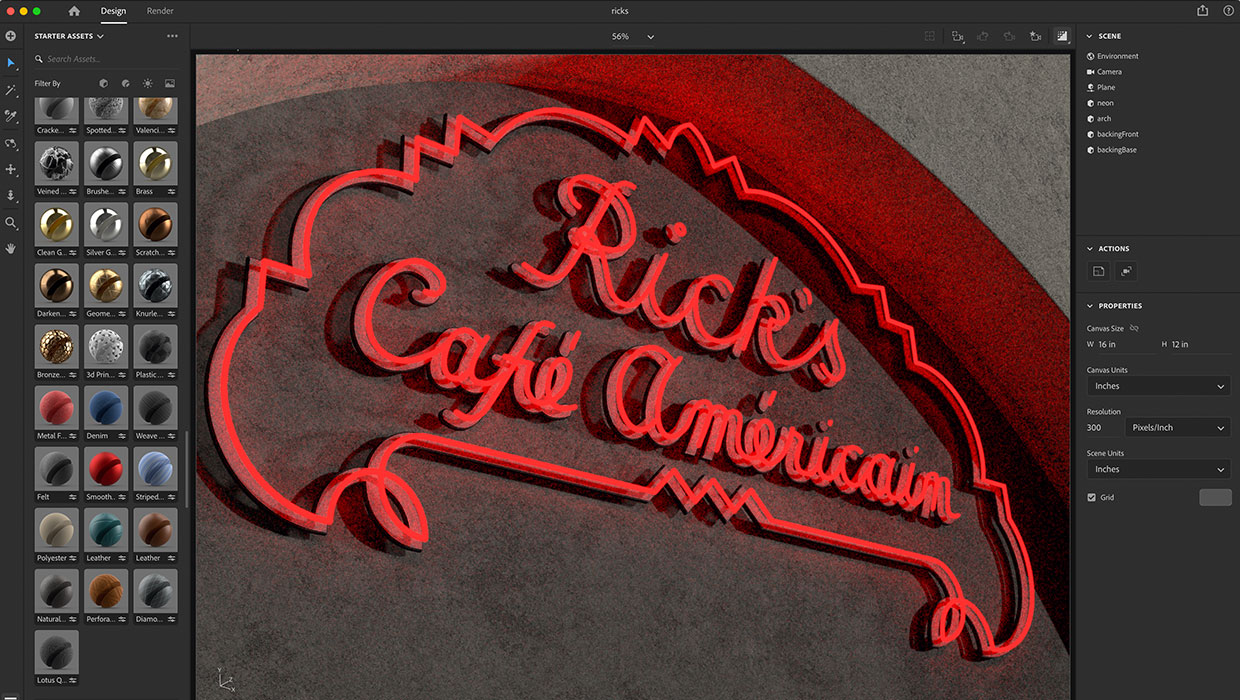
Task: Click the canvas width field 16 in
Action: (1125, 344)
